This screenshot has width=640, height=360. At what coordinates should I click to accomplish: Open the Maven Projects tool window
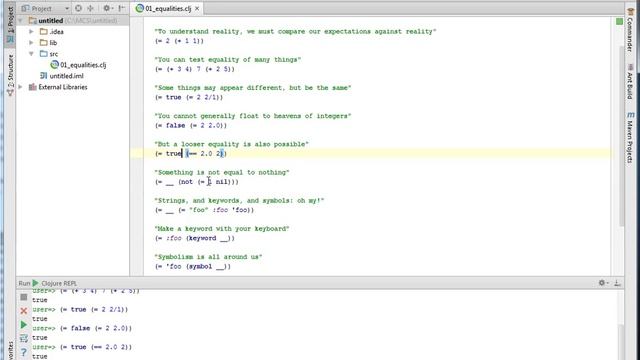point(630,138)
